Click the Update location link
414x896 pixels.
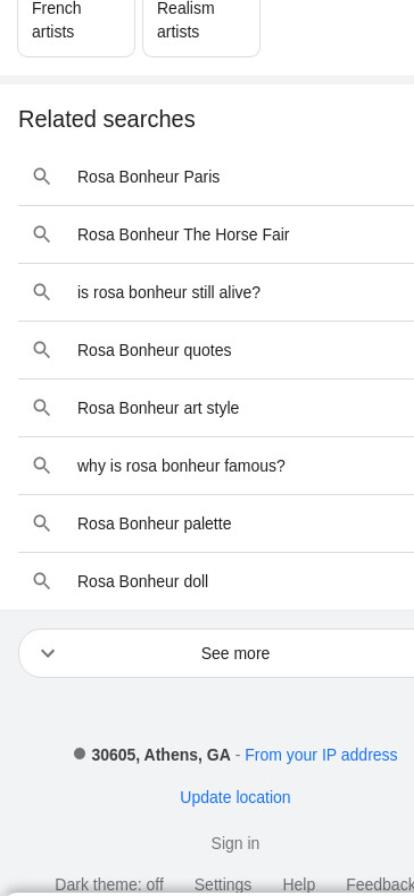235,797
